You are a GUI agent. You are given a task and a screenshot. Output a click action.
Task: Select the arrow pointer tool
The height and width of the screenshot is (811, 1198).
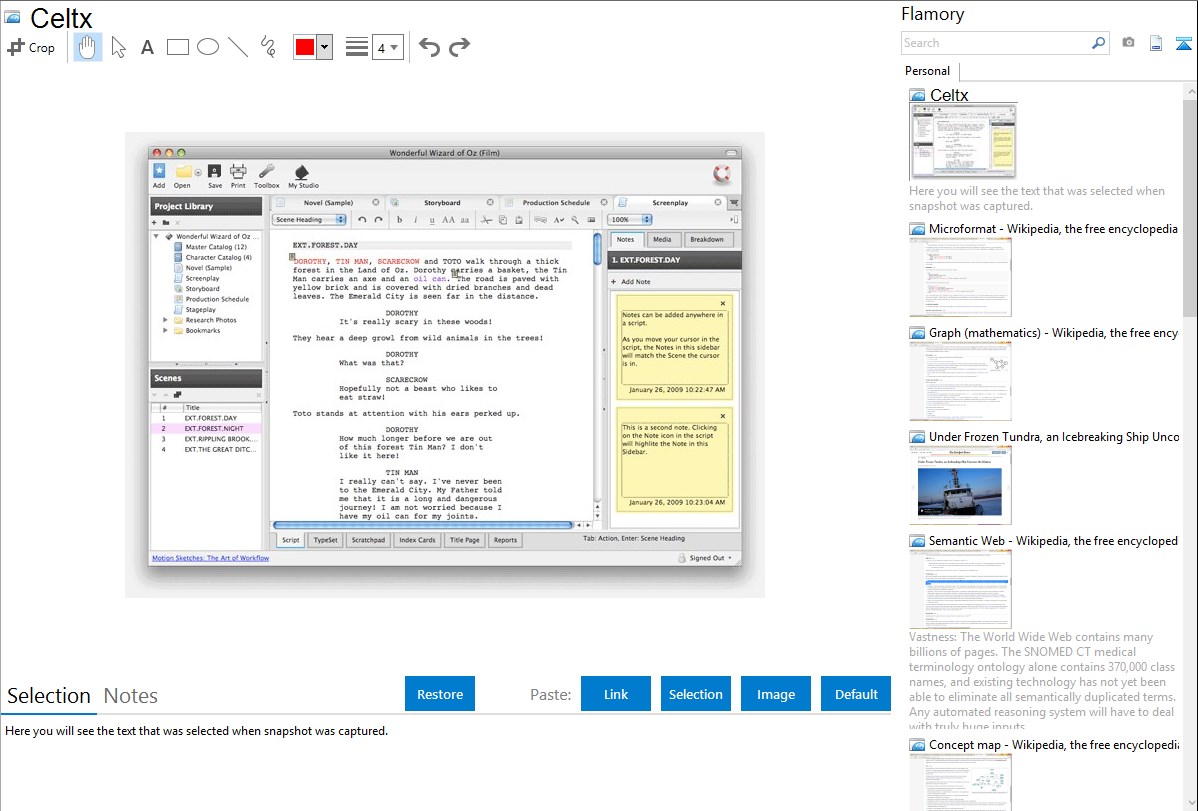click(x=118, y=47)
